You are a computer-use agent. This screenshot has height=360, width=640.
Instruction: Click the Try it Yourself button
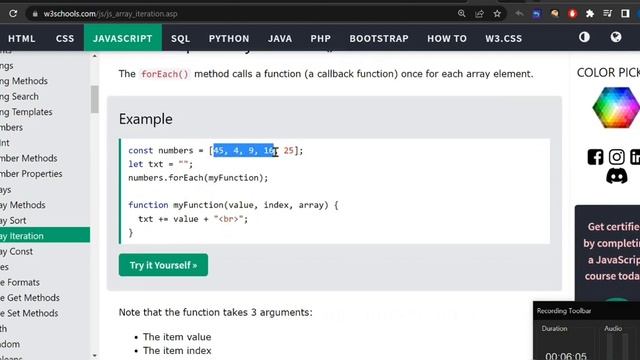tap(163, 265)
